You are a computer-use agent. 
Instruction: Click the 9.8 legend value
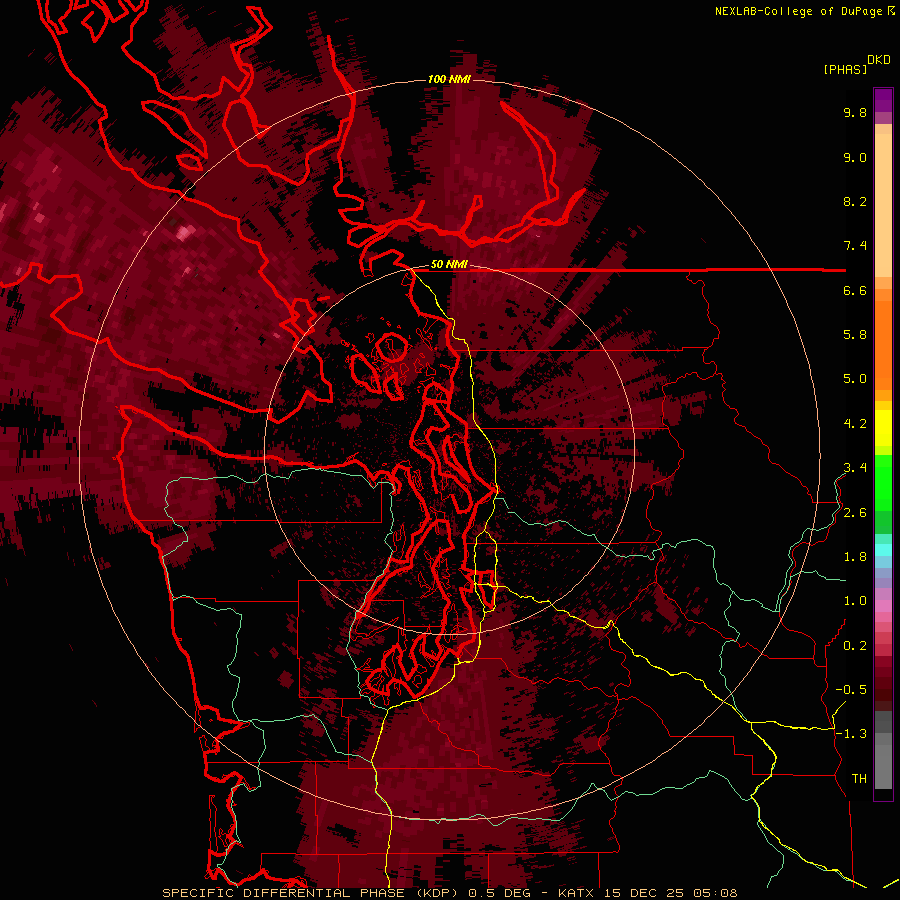point(855,112)
